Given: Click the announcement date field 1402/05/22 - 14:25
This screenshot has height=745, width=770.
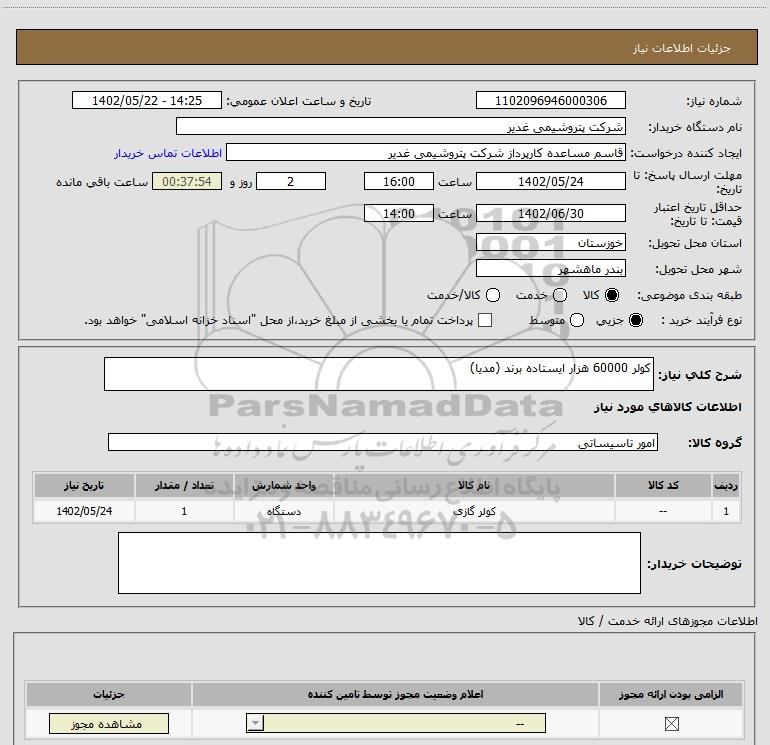Looking at the screenshot, I should click(x=147, y=100).
